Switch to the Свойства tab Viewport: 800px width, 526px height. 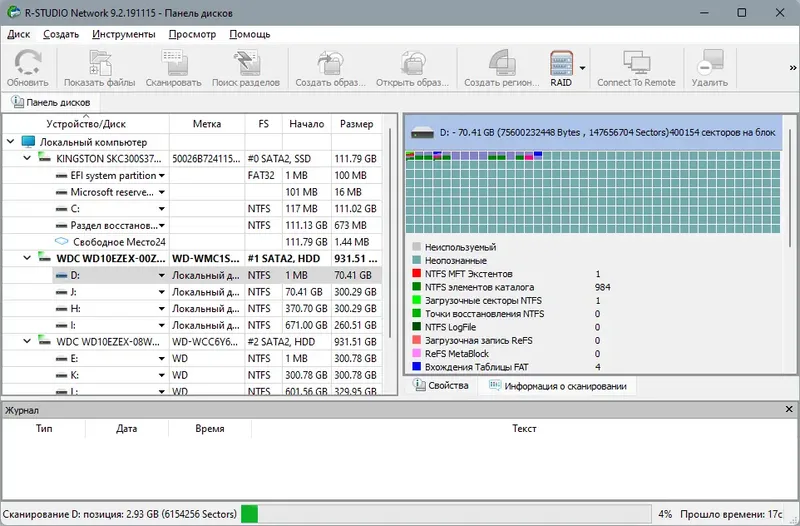441,386
